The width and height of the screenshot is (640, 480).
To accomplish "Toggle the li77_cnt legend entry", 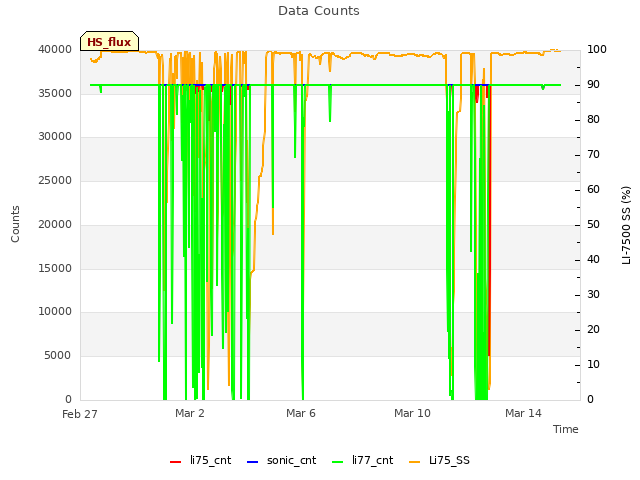I will point(363,460).
